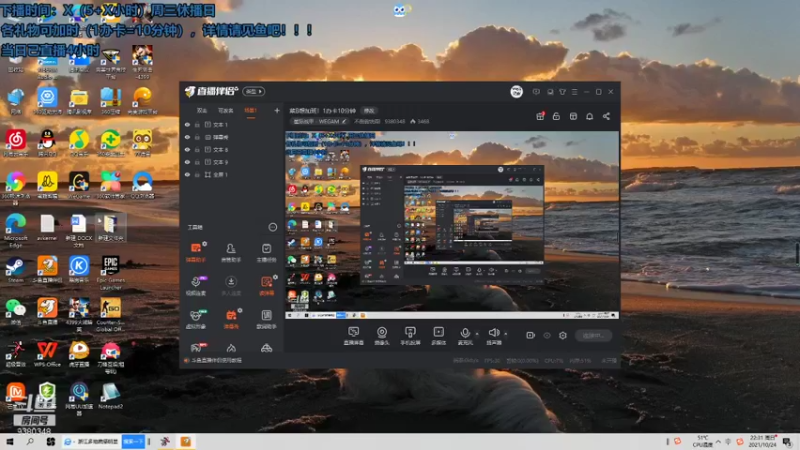Select the 文本 9 source row
The height and width of the screenshot is (450, 800).
tap(232, 162)
